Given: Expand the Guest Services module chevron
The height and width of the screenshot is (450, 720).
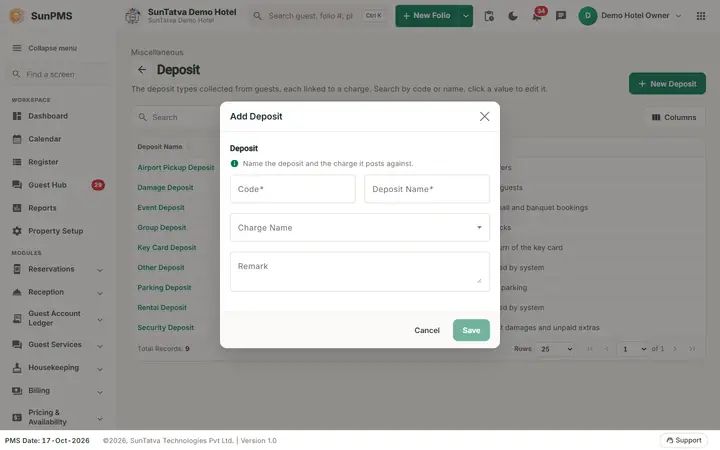Looking at the screenshot, I should click(x=100, y=346).
